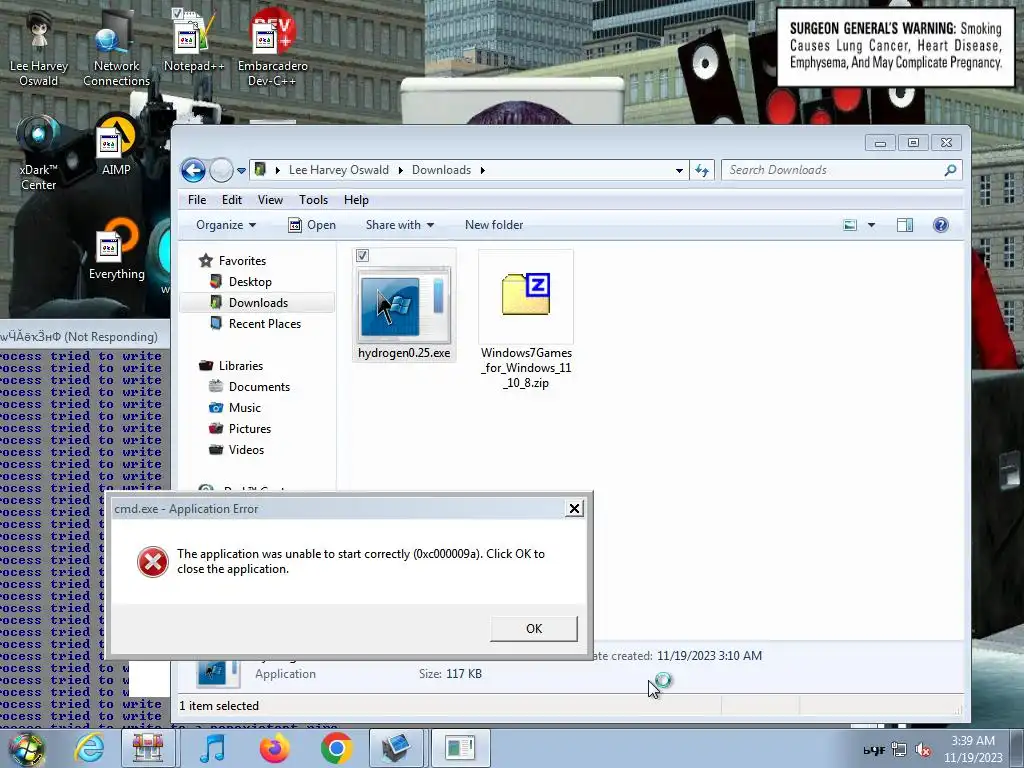Image resolution: width=1024 pixels, height=768 pixels.
Task: Open the Help menu
Action: click(x=356, y=200)
